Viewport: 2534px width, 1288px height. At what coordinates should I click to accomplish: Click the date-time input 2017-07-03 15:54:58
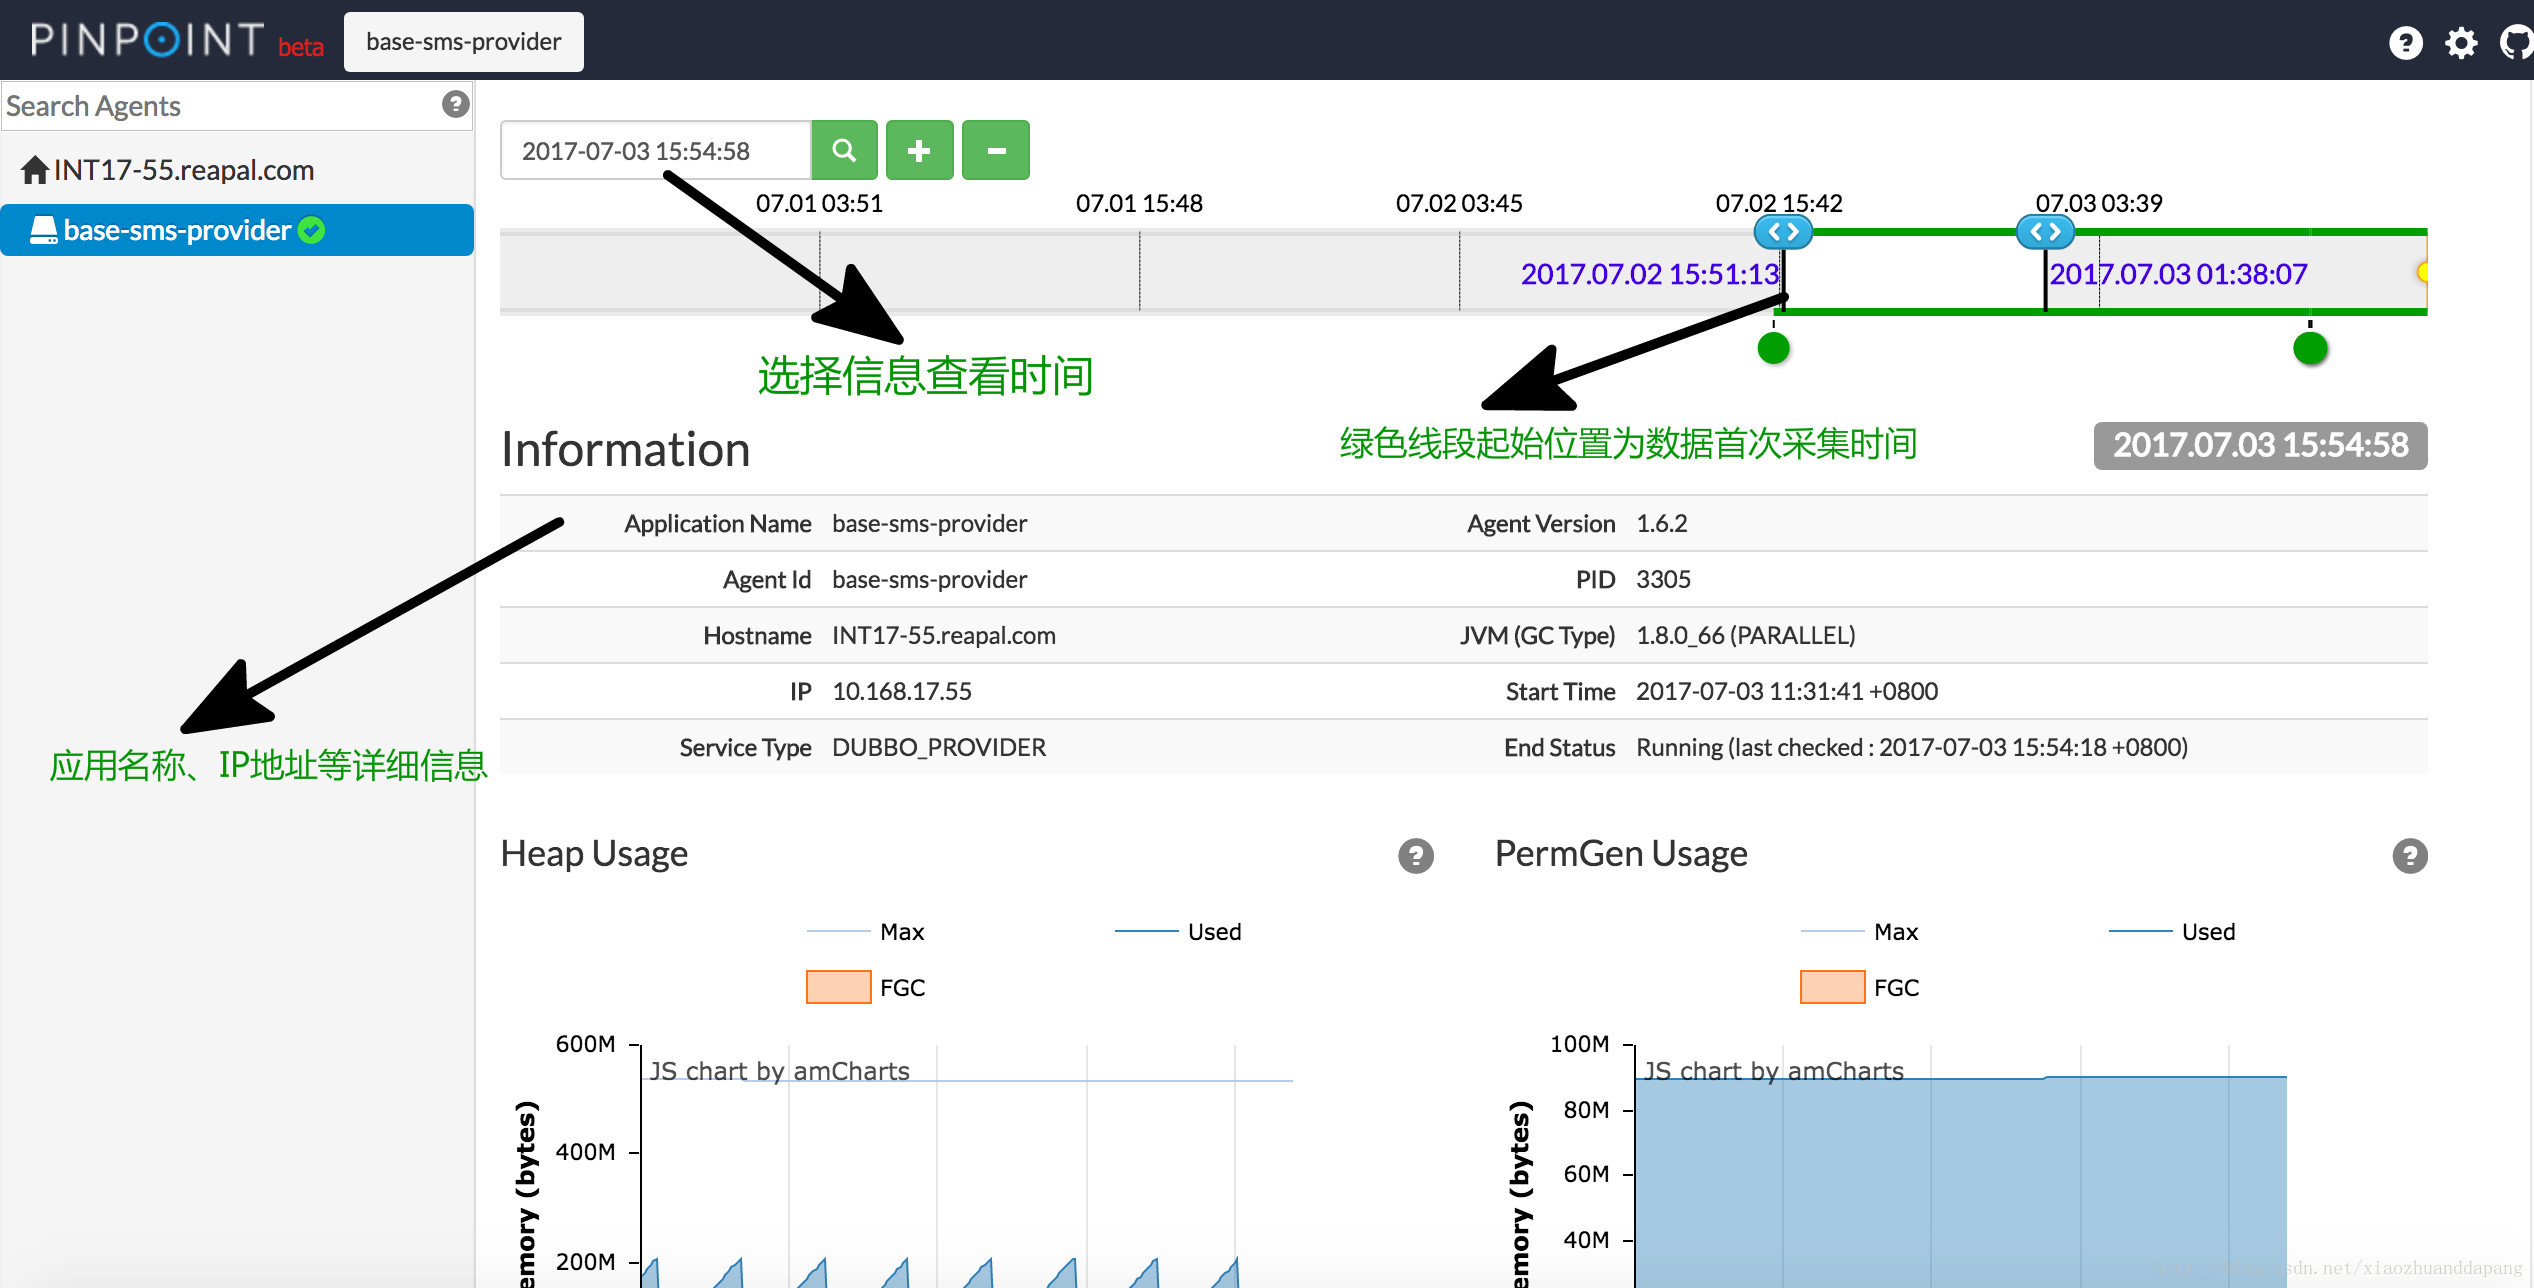point(655,151)
